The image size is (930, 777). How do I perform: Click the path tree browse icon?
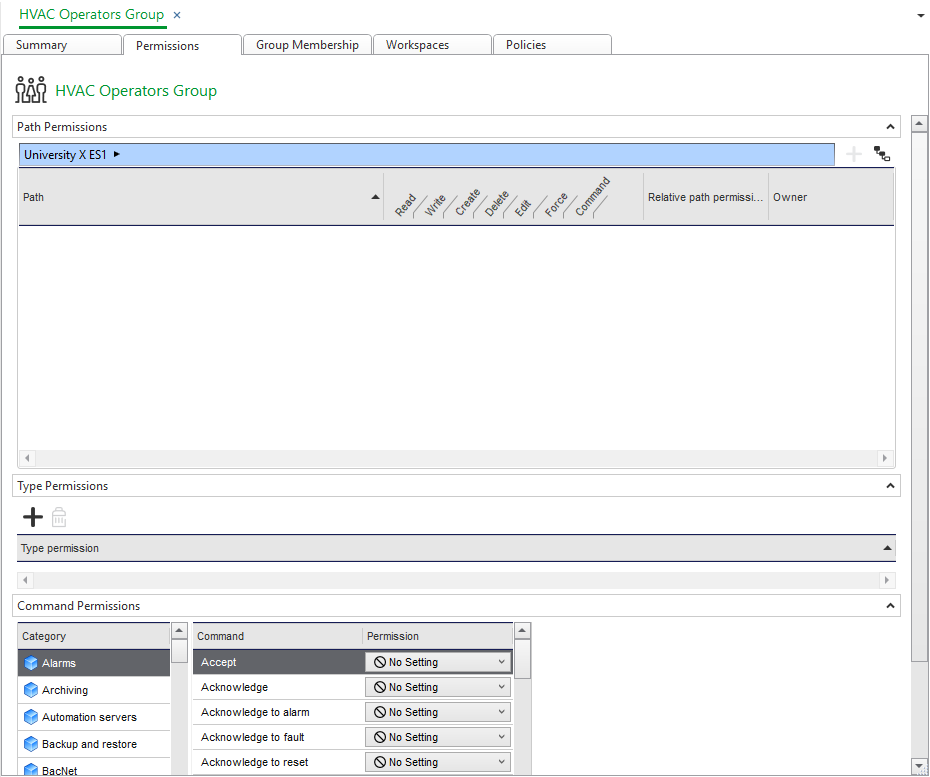pyautogui.click(x=882, y=154)
